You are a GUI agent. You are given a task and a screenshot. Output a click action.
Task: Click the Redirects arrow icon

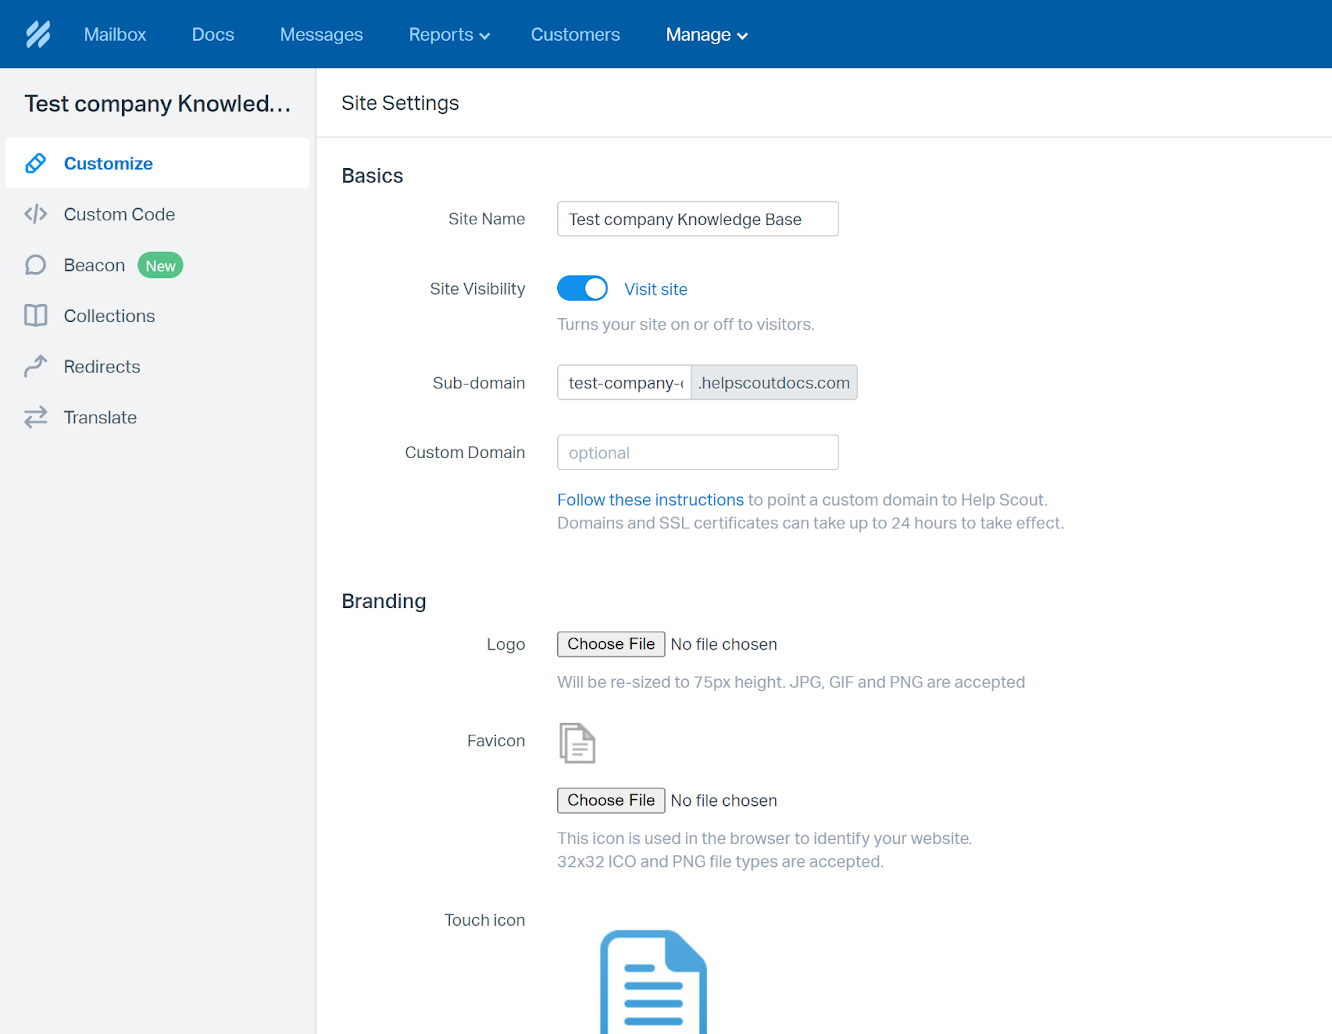pos(36,366)
